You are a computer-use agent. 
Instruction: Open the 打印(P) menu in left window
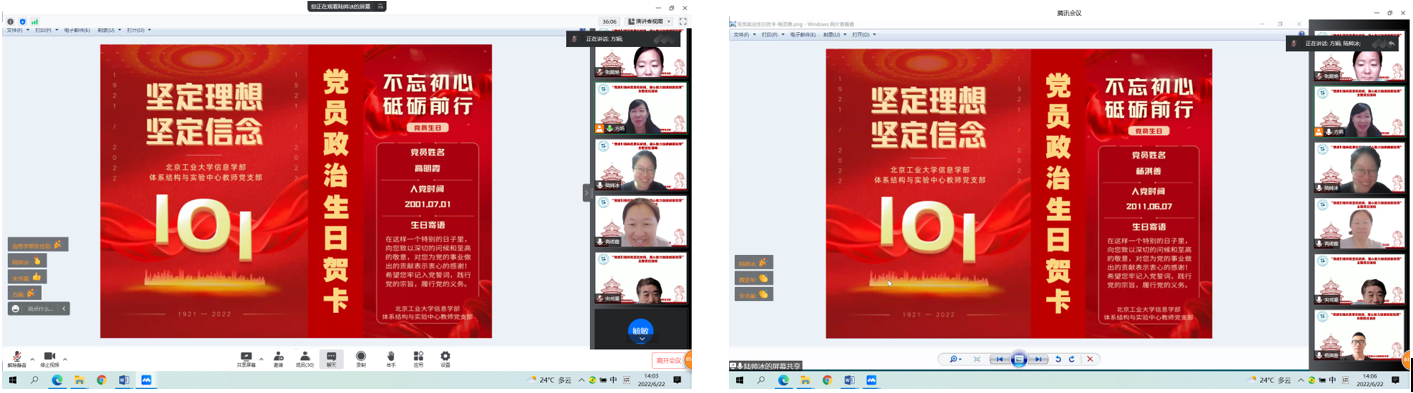(45, 30)
